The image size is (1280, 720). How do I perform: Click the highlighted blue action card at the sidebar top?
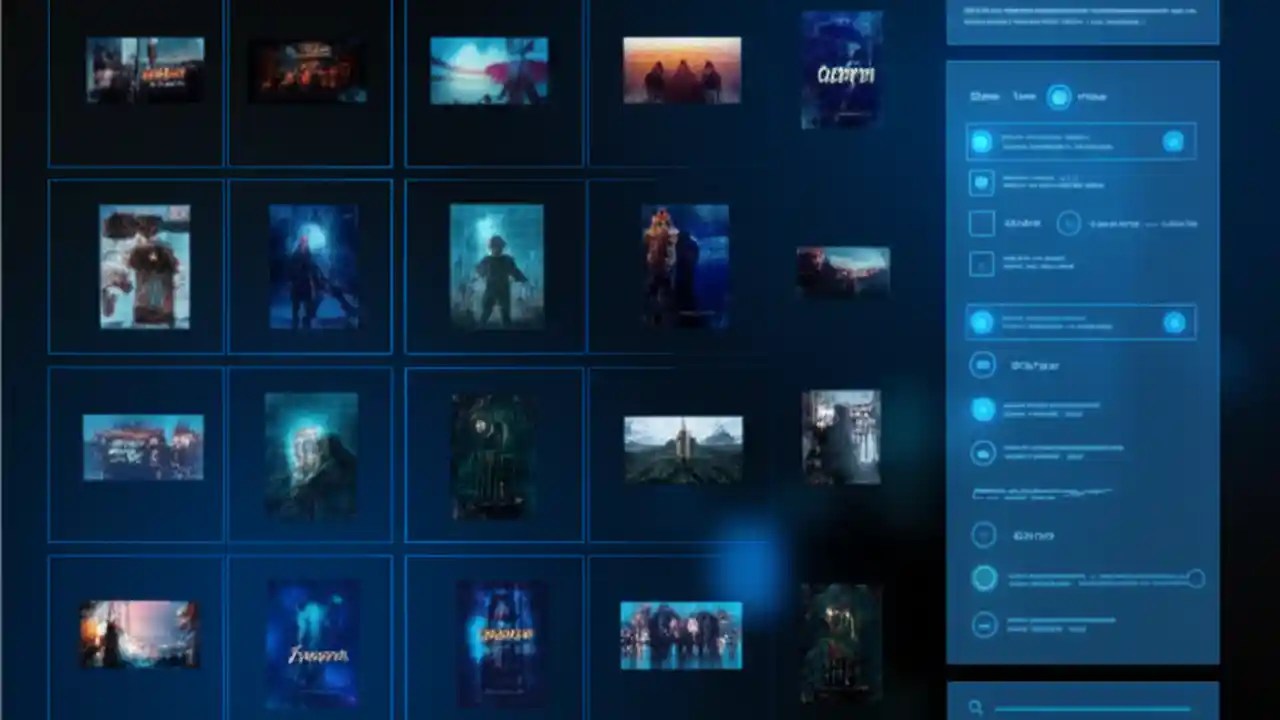click(x=1080, y=141)
